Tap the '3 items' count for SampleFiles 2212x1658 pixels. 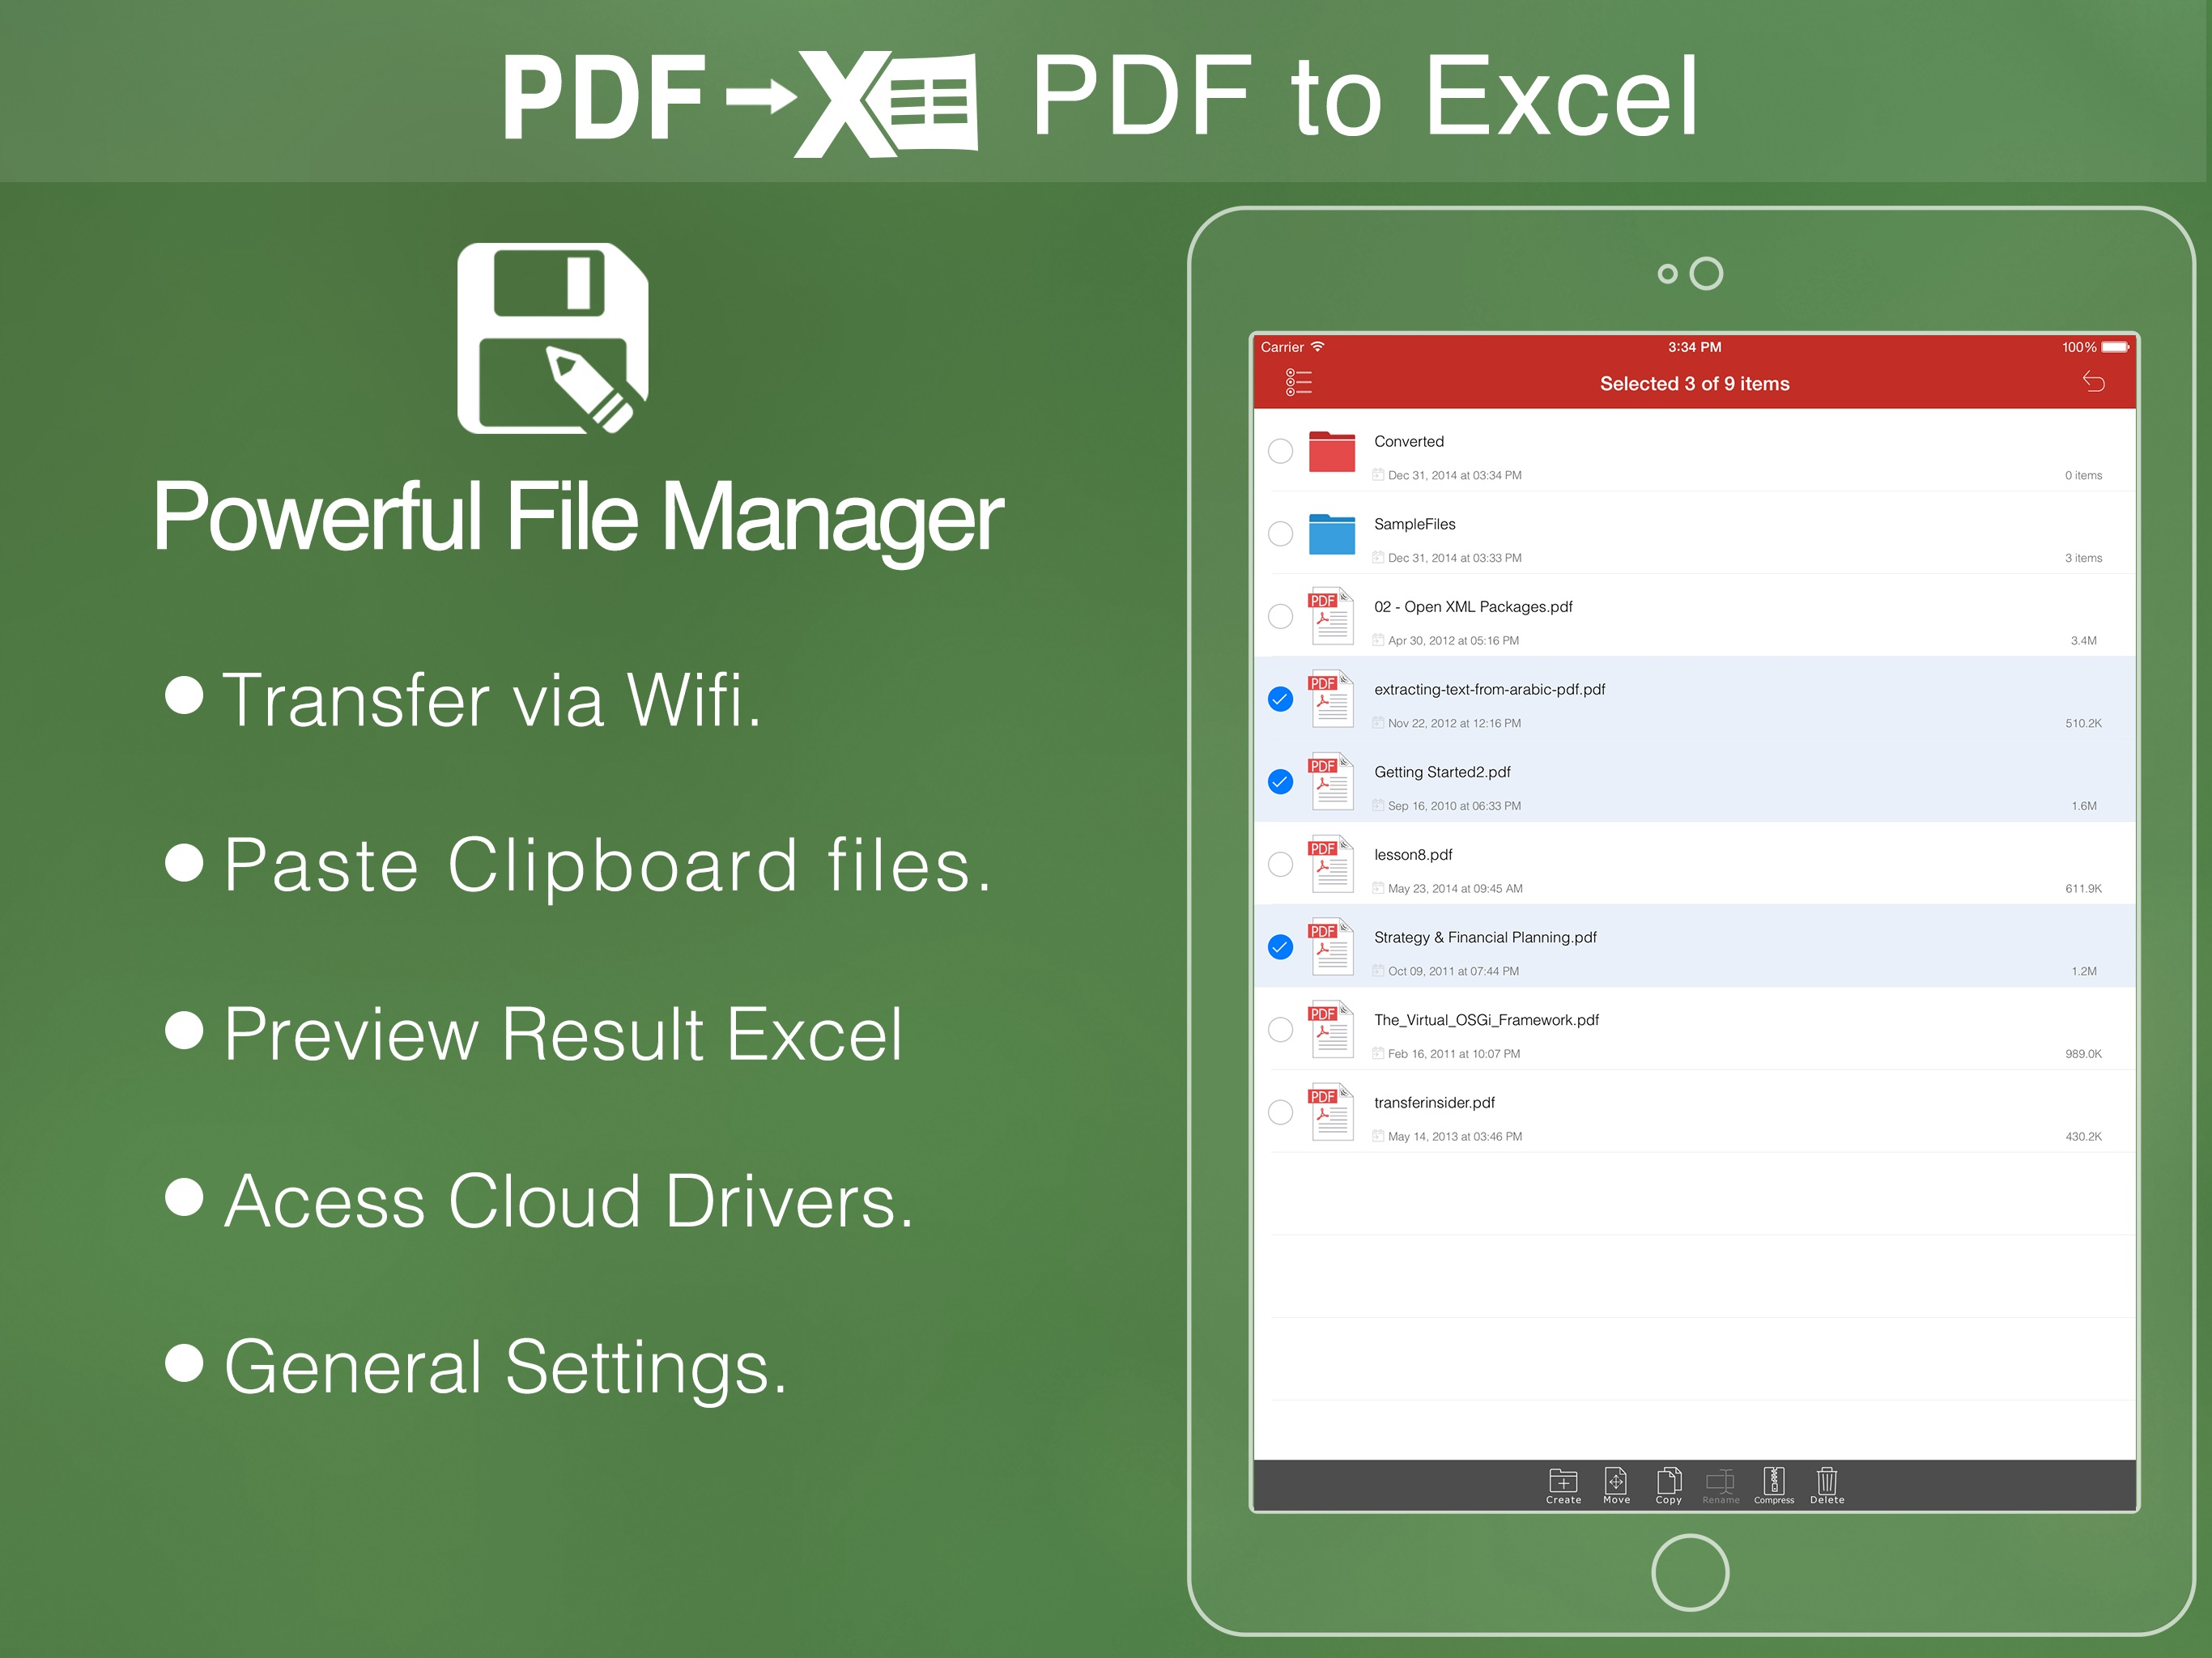[2083, 558]
